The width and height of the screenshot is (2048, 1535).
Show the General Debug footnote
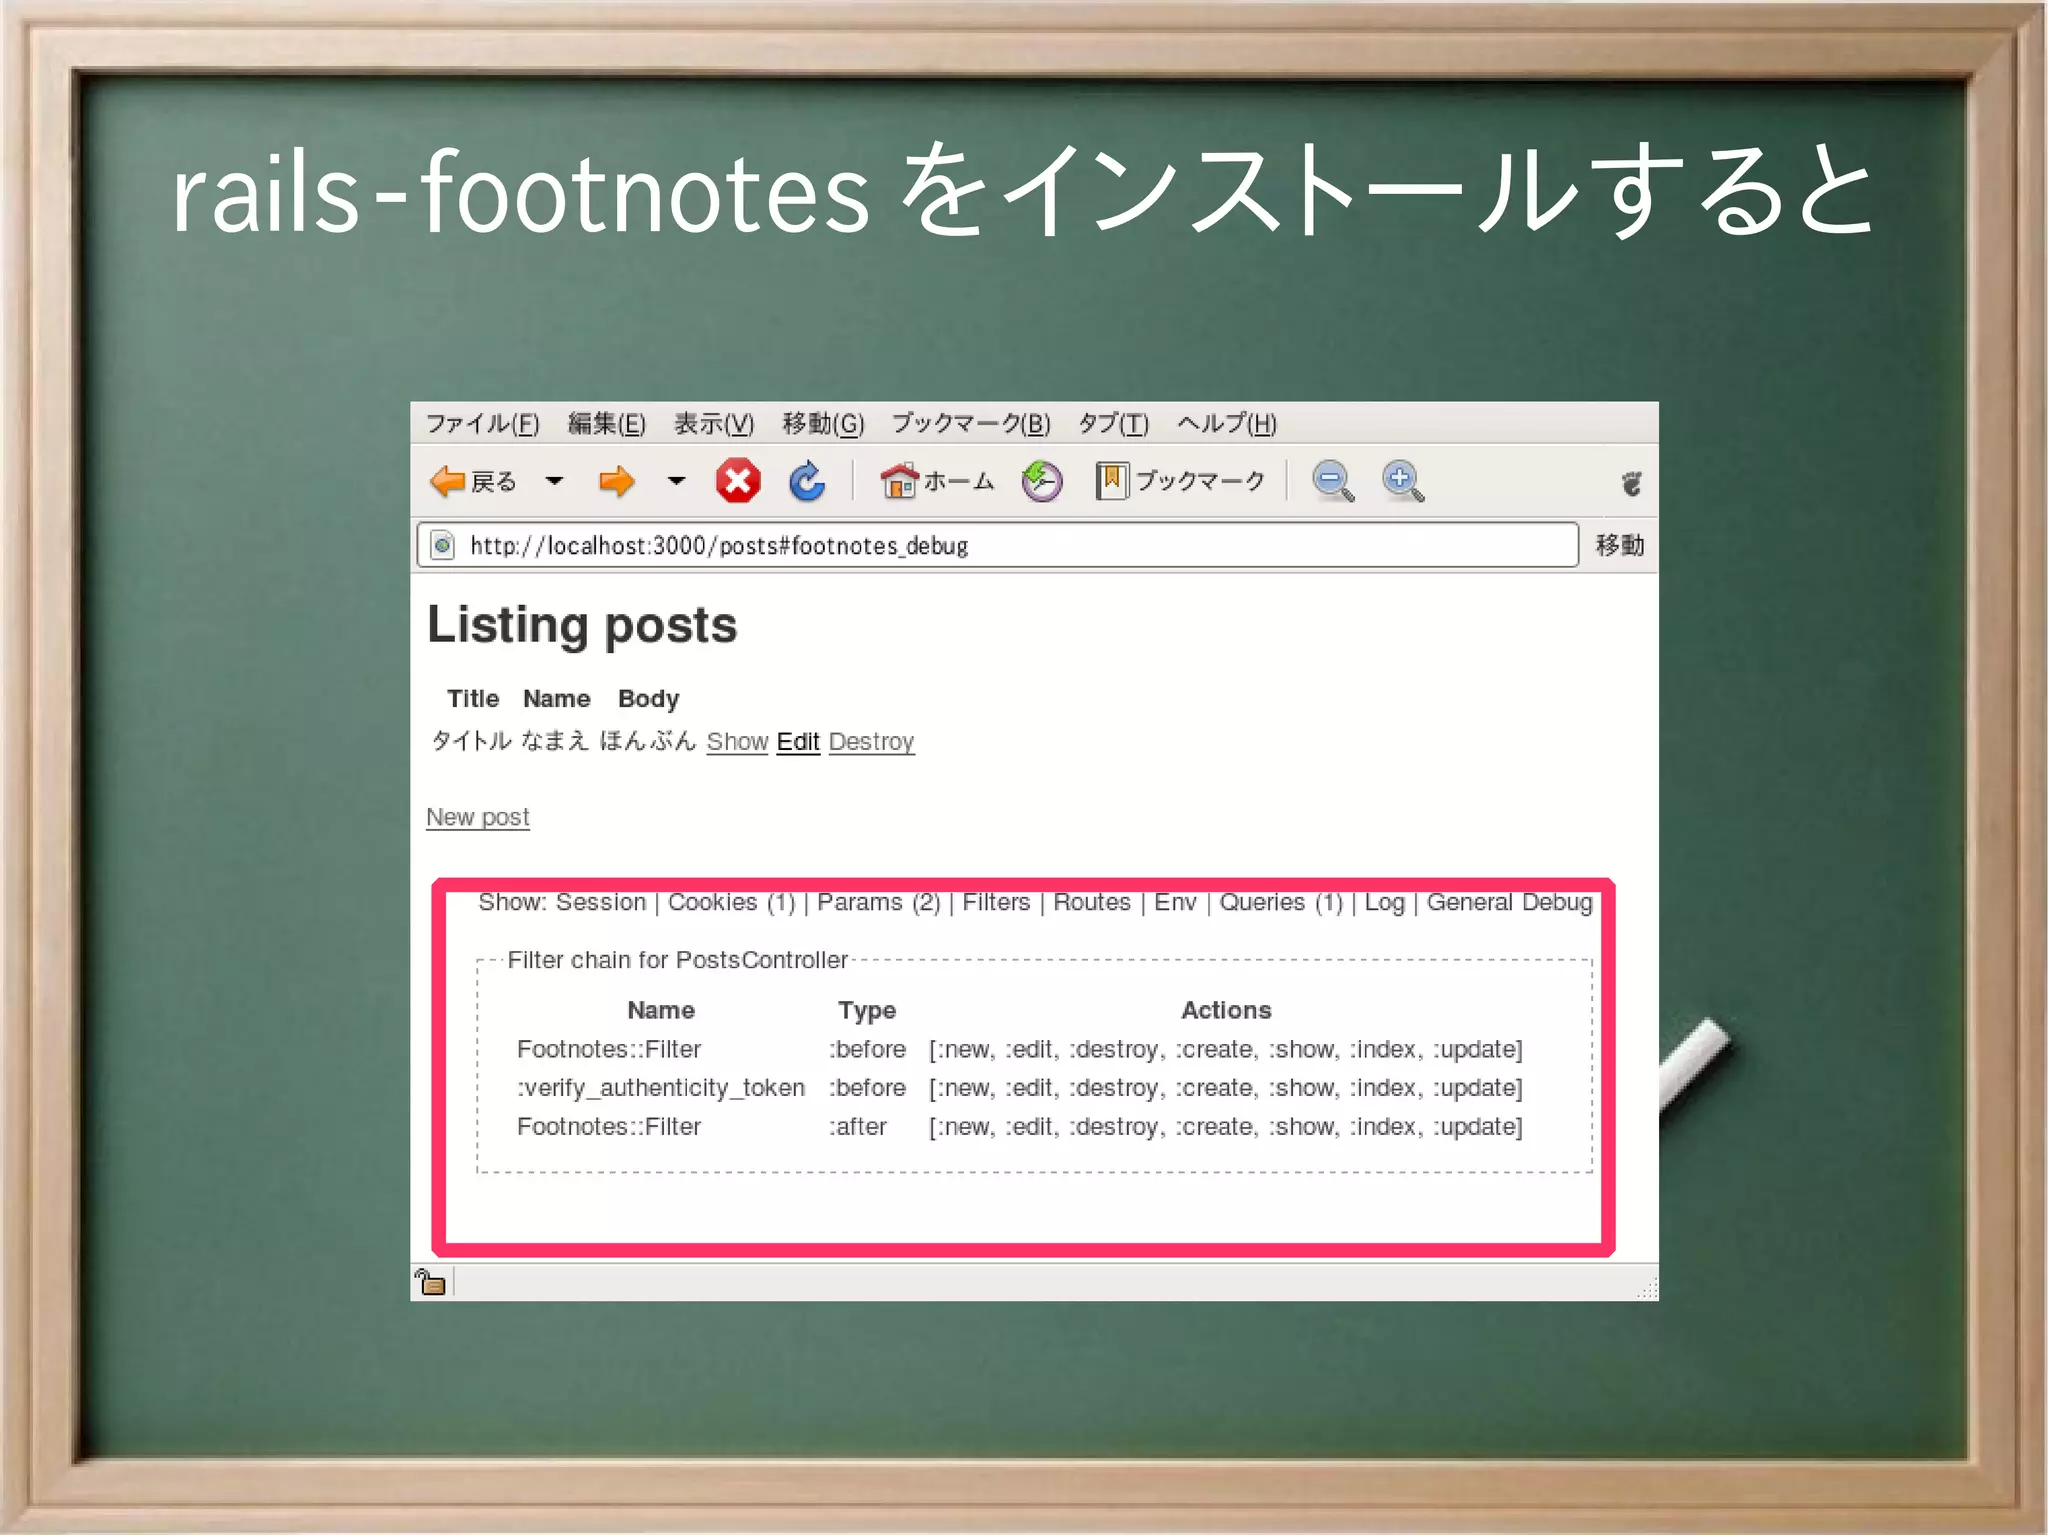tap(1509, 903)
